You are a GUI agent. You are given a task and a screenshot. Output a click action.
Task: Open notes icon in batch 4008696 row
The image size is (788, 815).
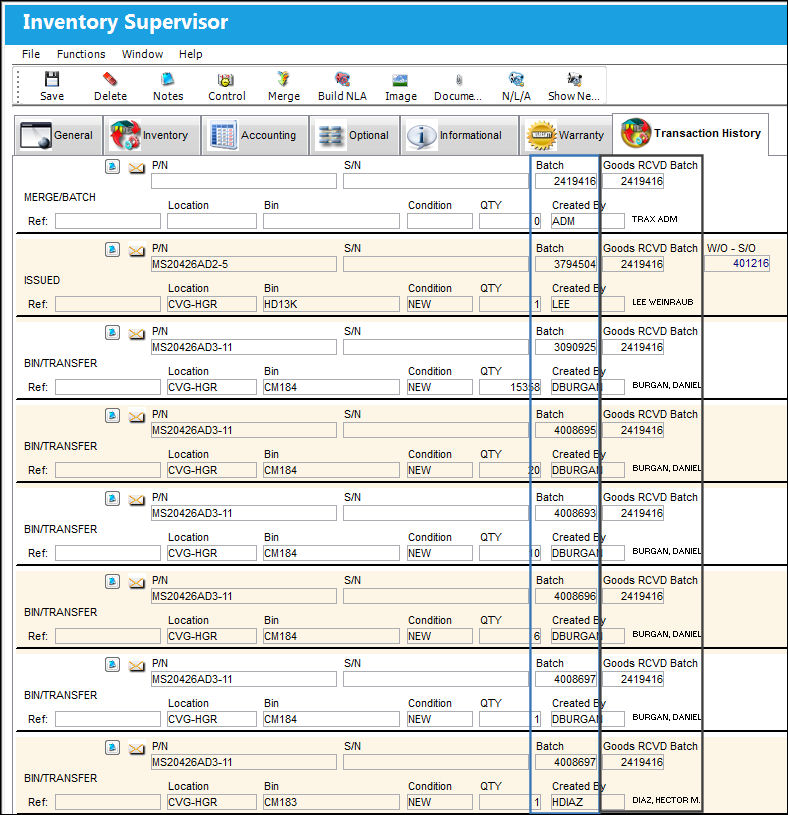[x=112, y=581]
